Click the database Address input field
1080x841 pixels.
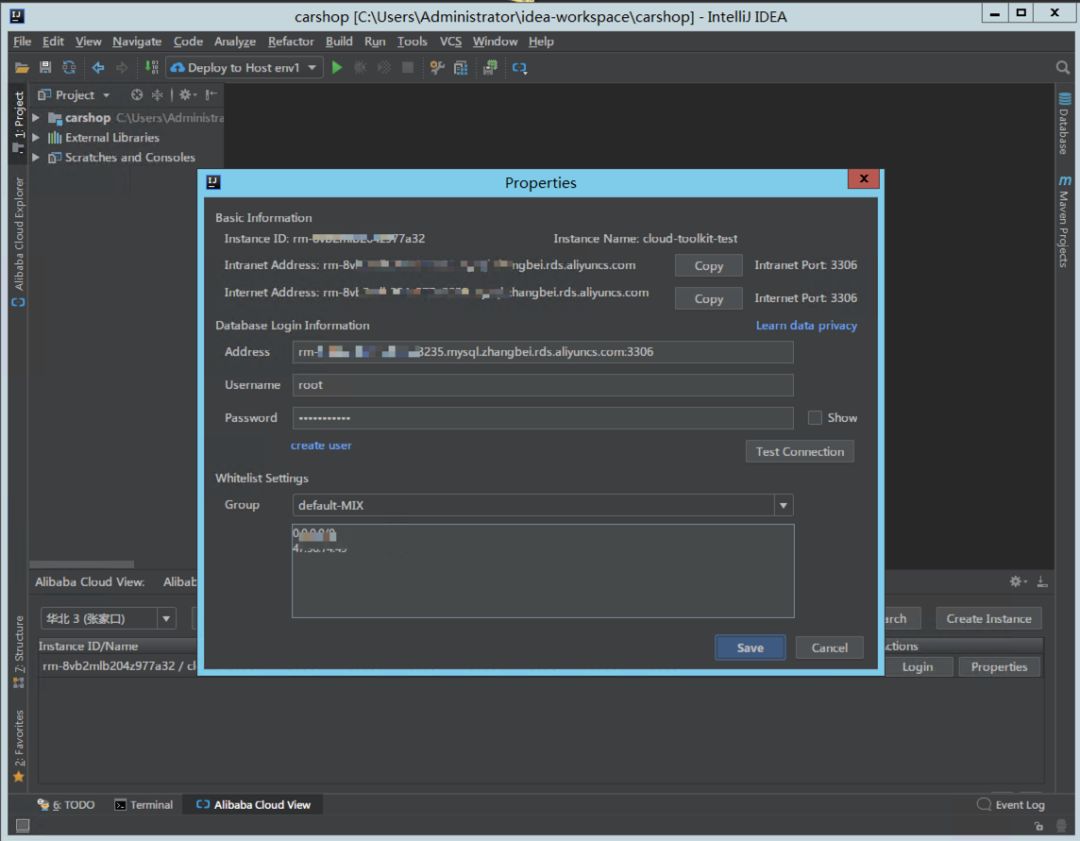click(542, 352)
